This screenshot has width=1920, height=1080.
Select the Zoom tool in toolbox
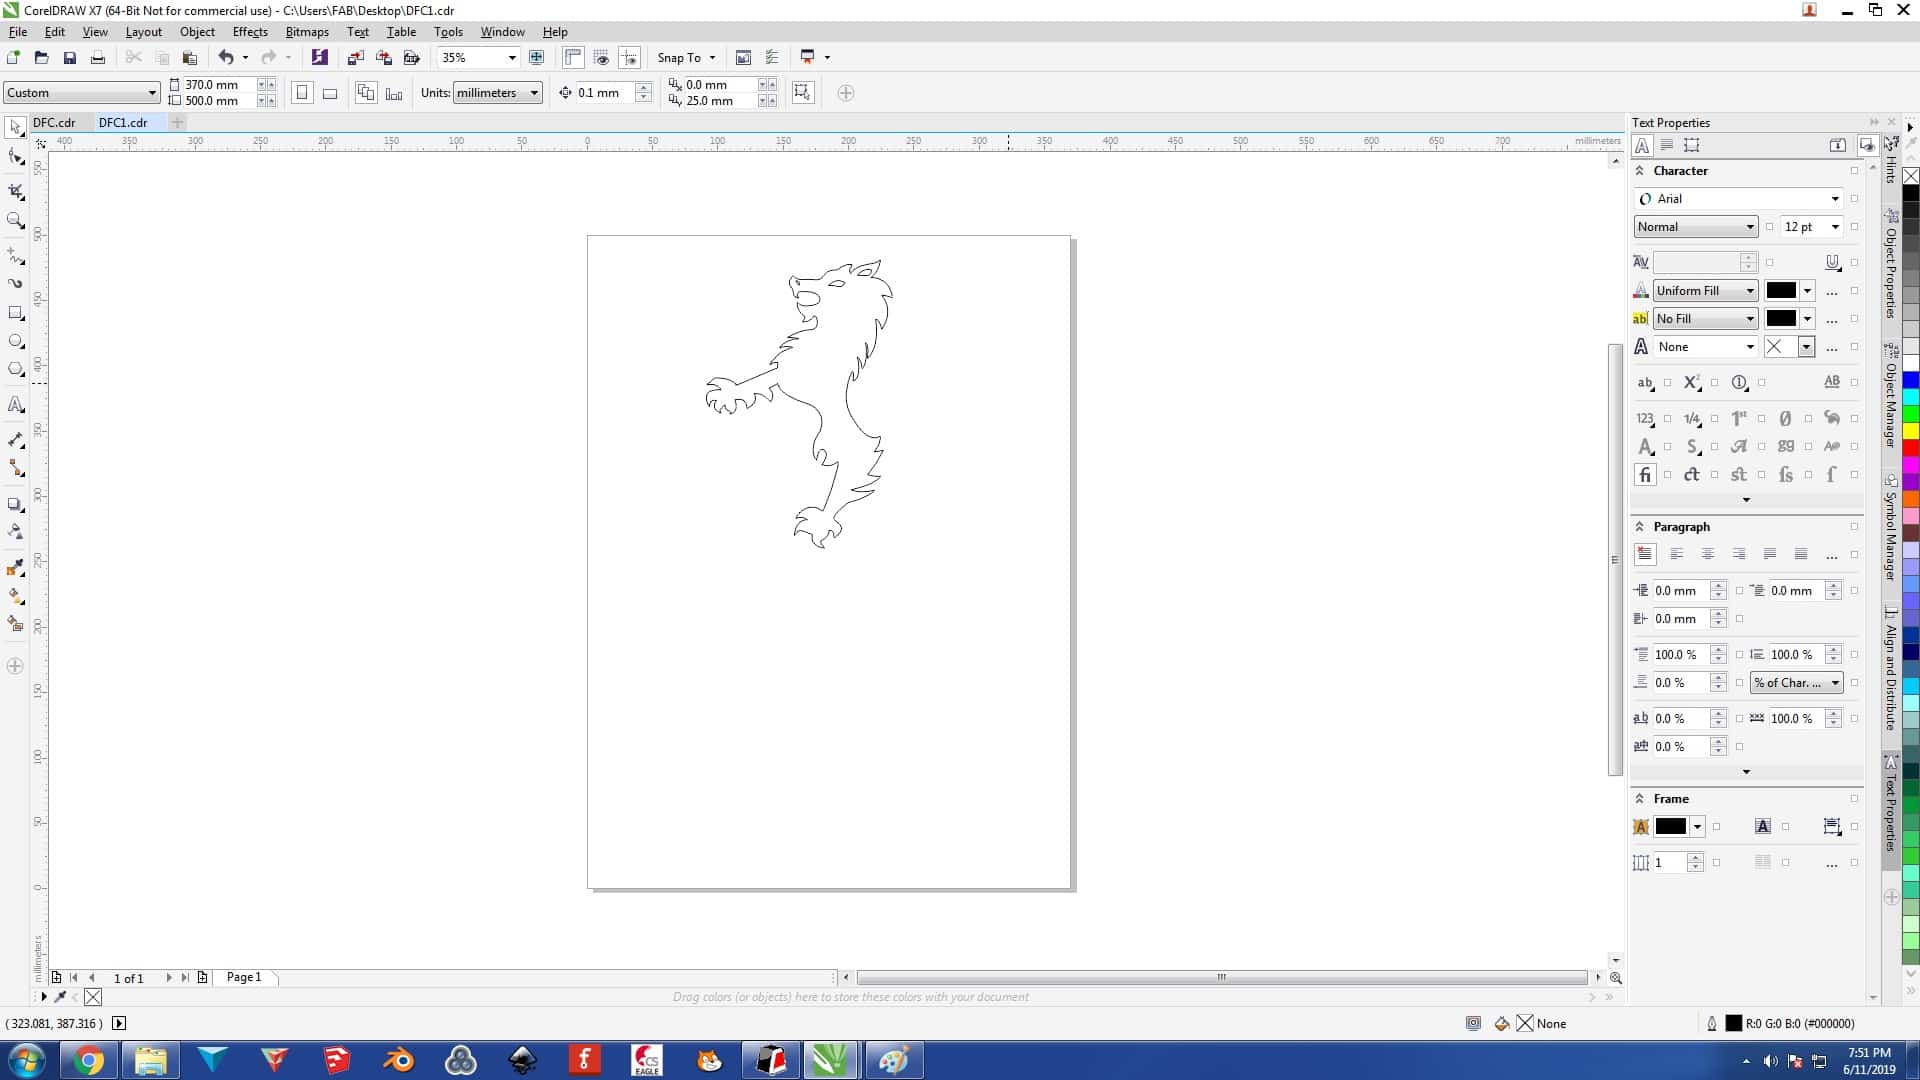coord(16,221)
